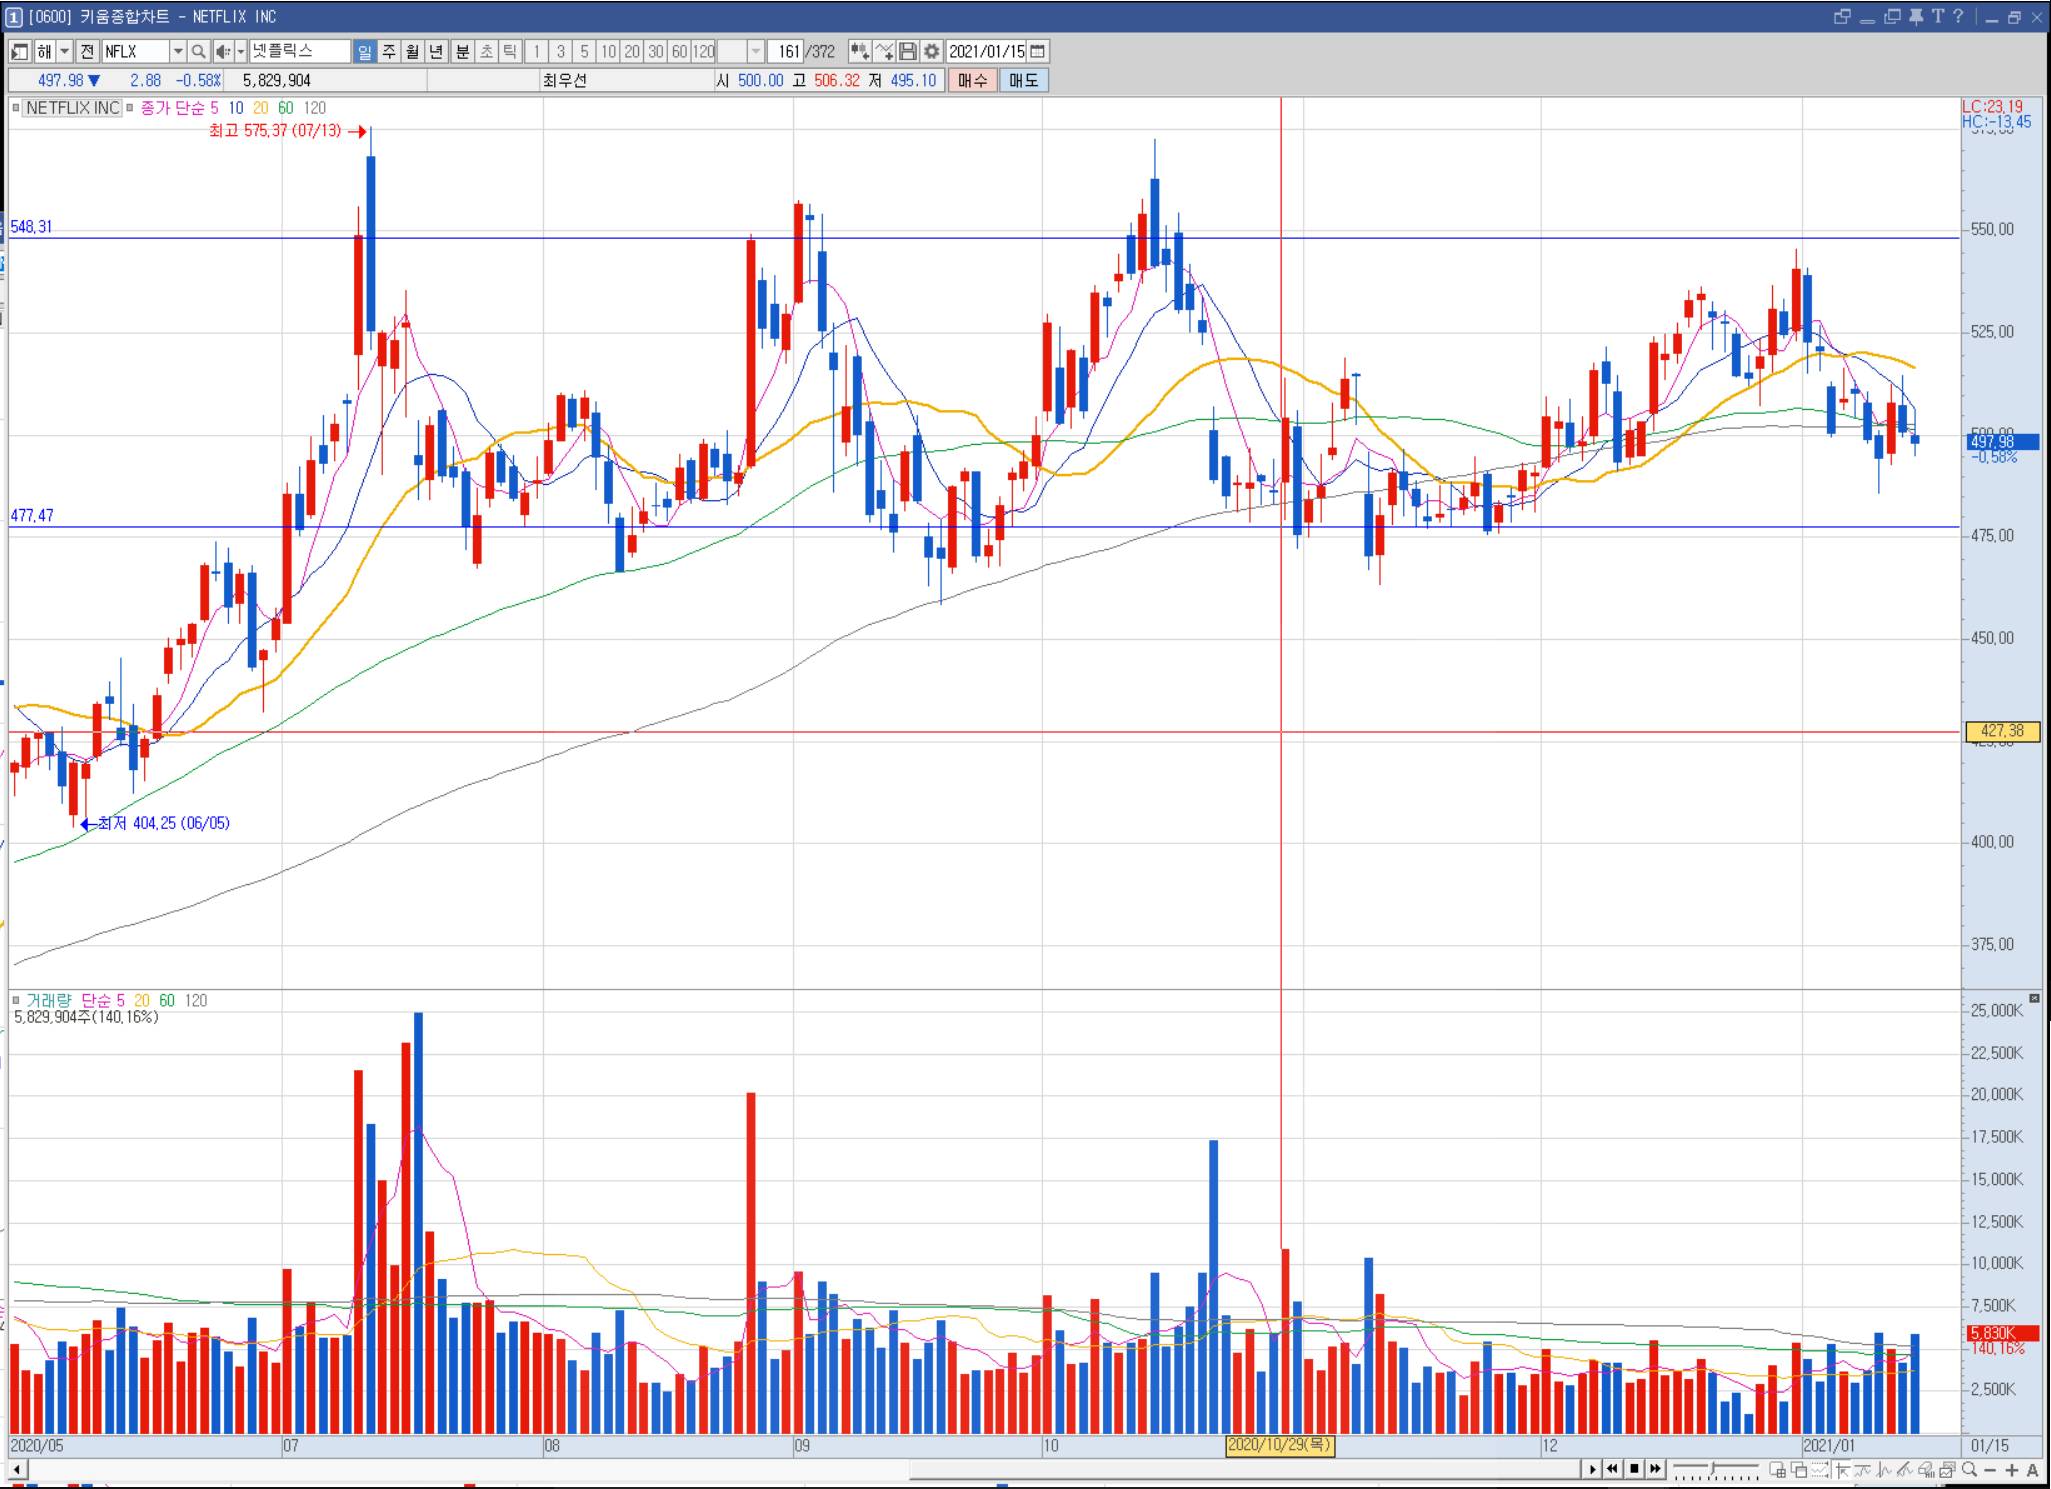Click the 매도 sell button
2051x1489 pixels.
(1023, 81)
